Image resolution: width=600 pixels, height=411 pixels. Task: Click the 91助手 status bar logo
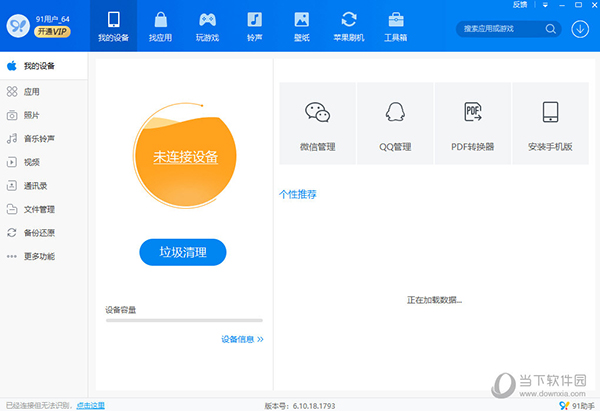tap(577, 406)
